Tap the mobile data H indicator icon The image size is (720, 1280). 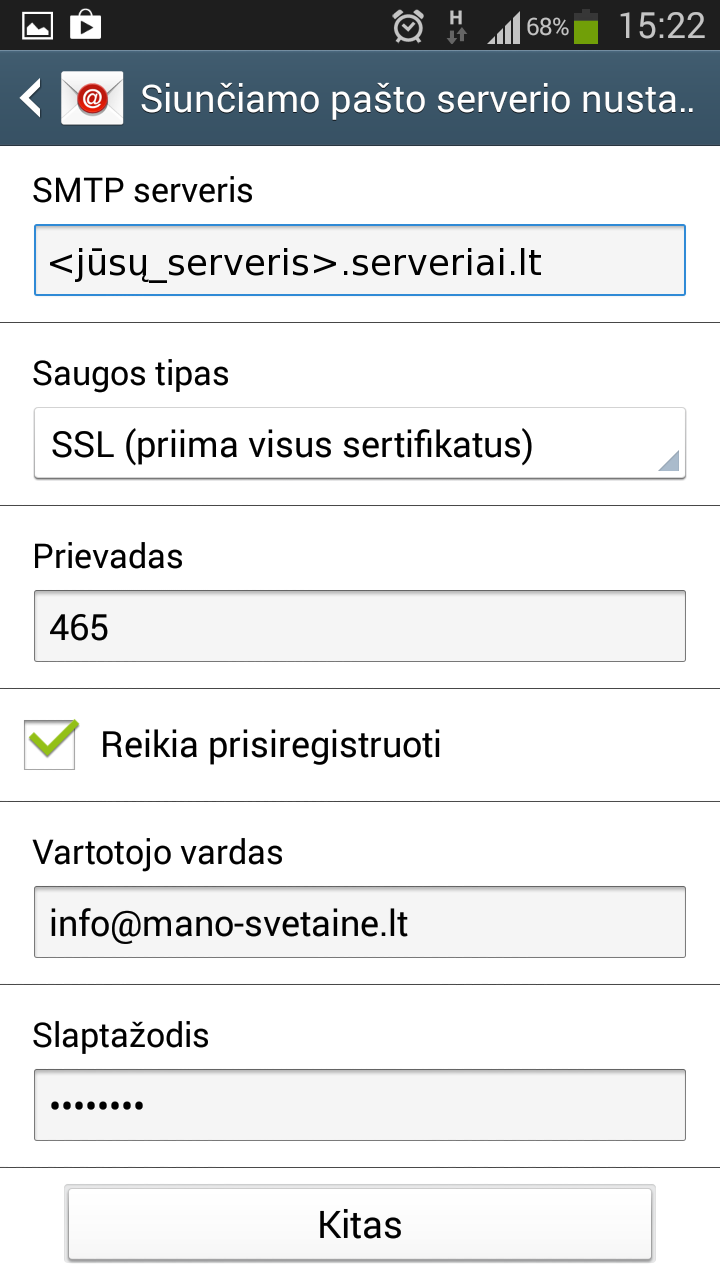[x=456, y=27]
